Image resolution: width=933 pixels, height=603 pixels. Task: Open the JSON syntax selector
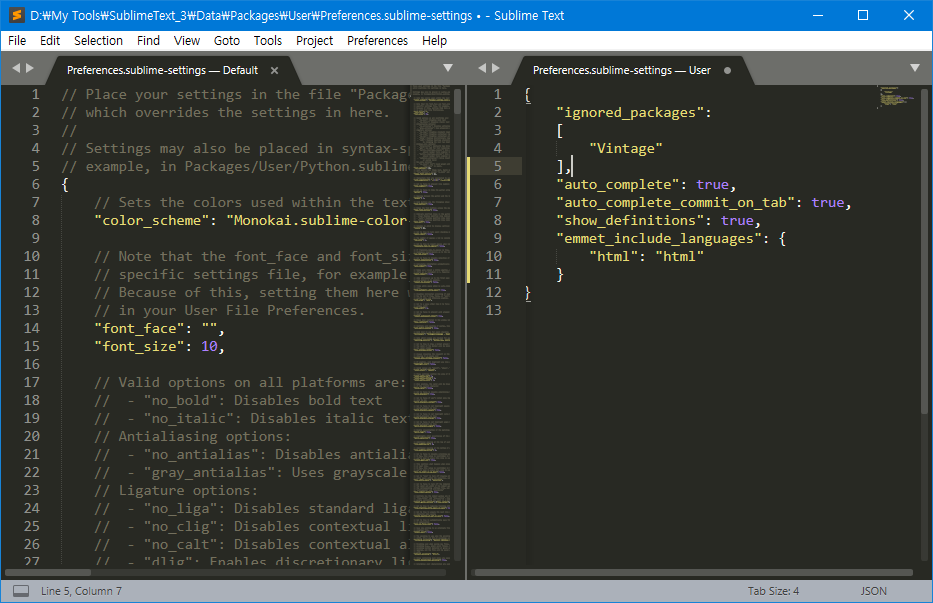point(873,591)
